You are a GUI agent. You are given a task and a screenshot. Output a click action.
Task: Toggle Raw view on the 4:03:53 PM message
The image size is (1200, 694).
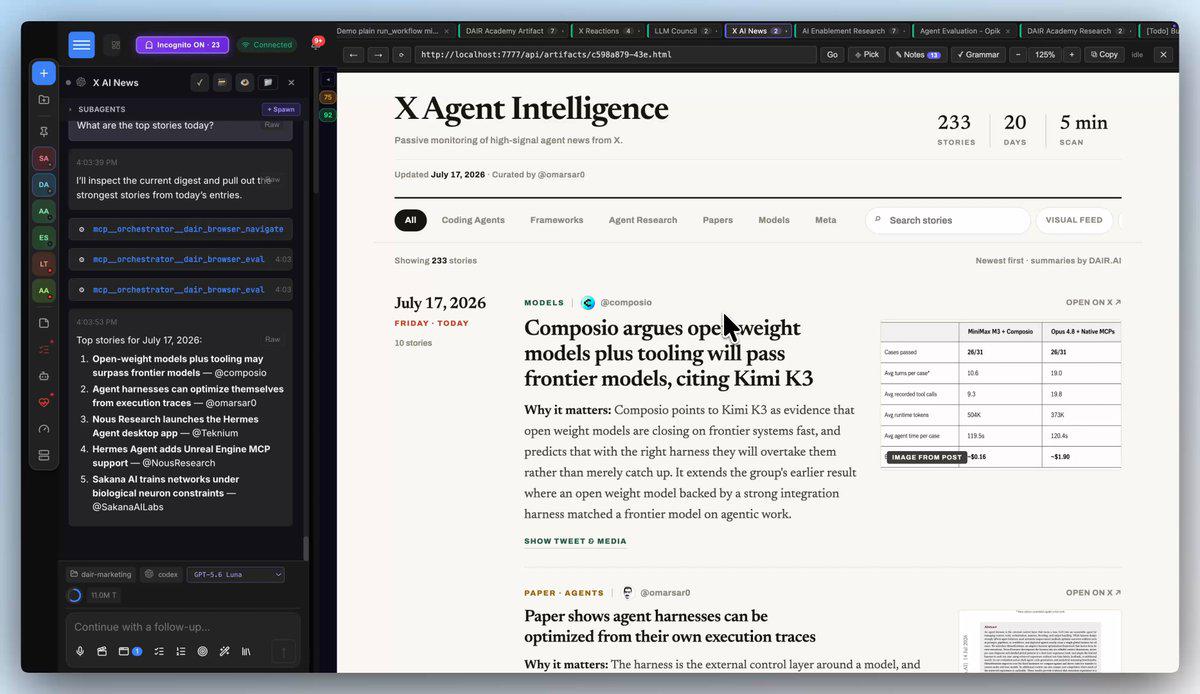272,339
